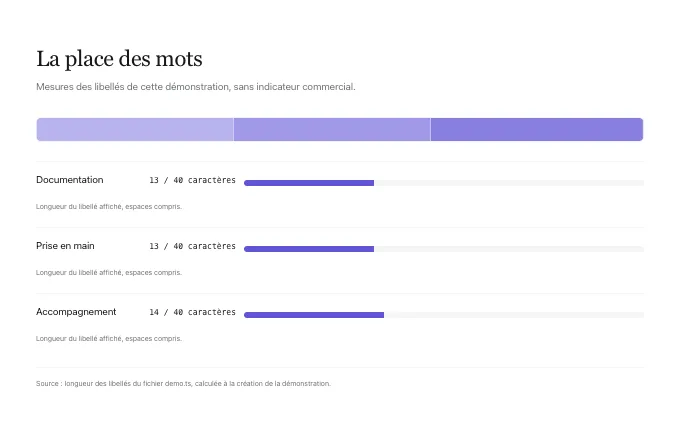
Task: Select the Accompagnement progress bar fill
Action: 314,315
